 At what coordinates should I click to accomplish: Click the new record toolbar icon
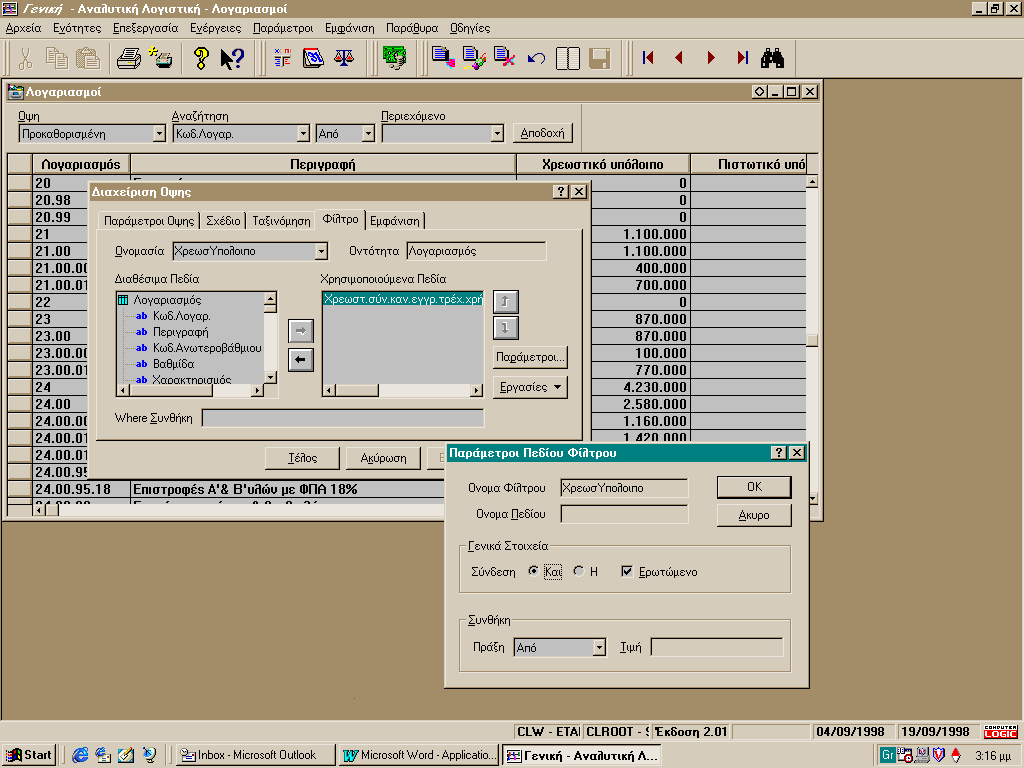tap(443, 57)
